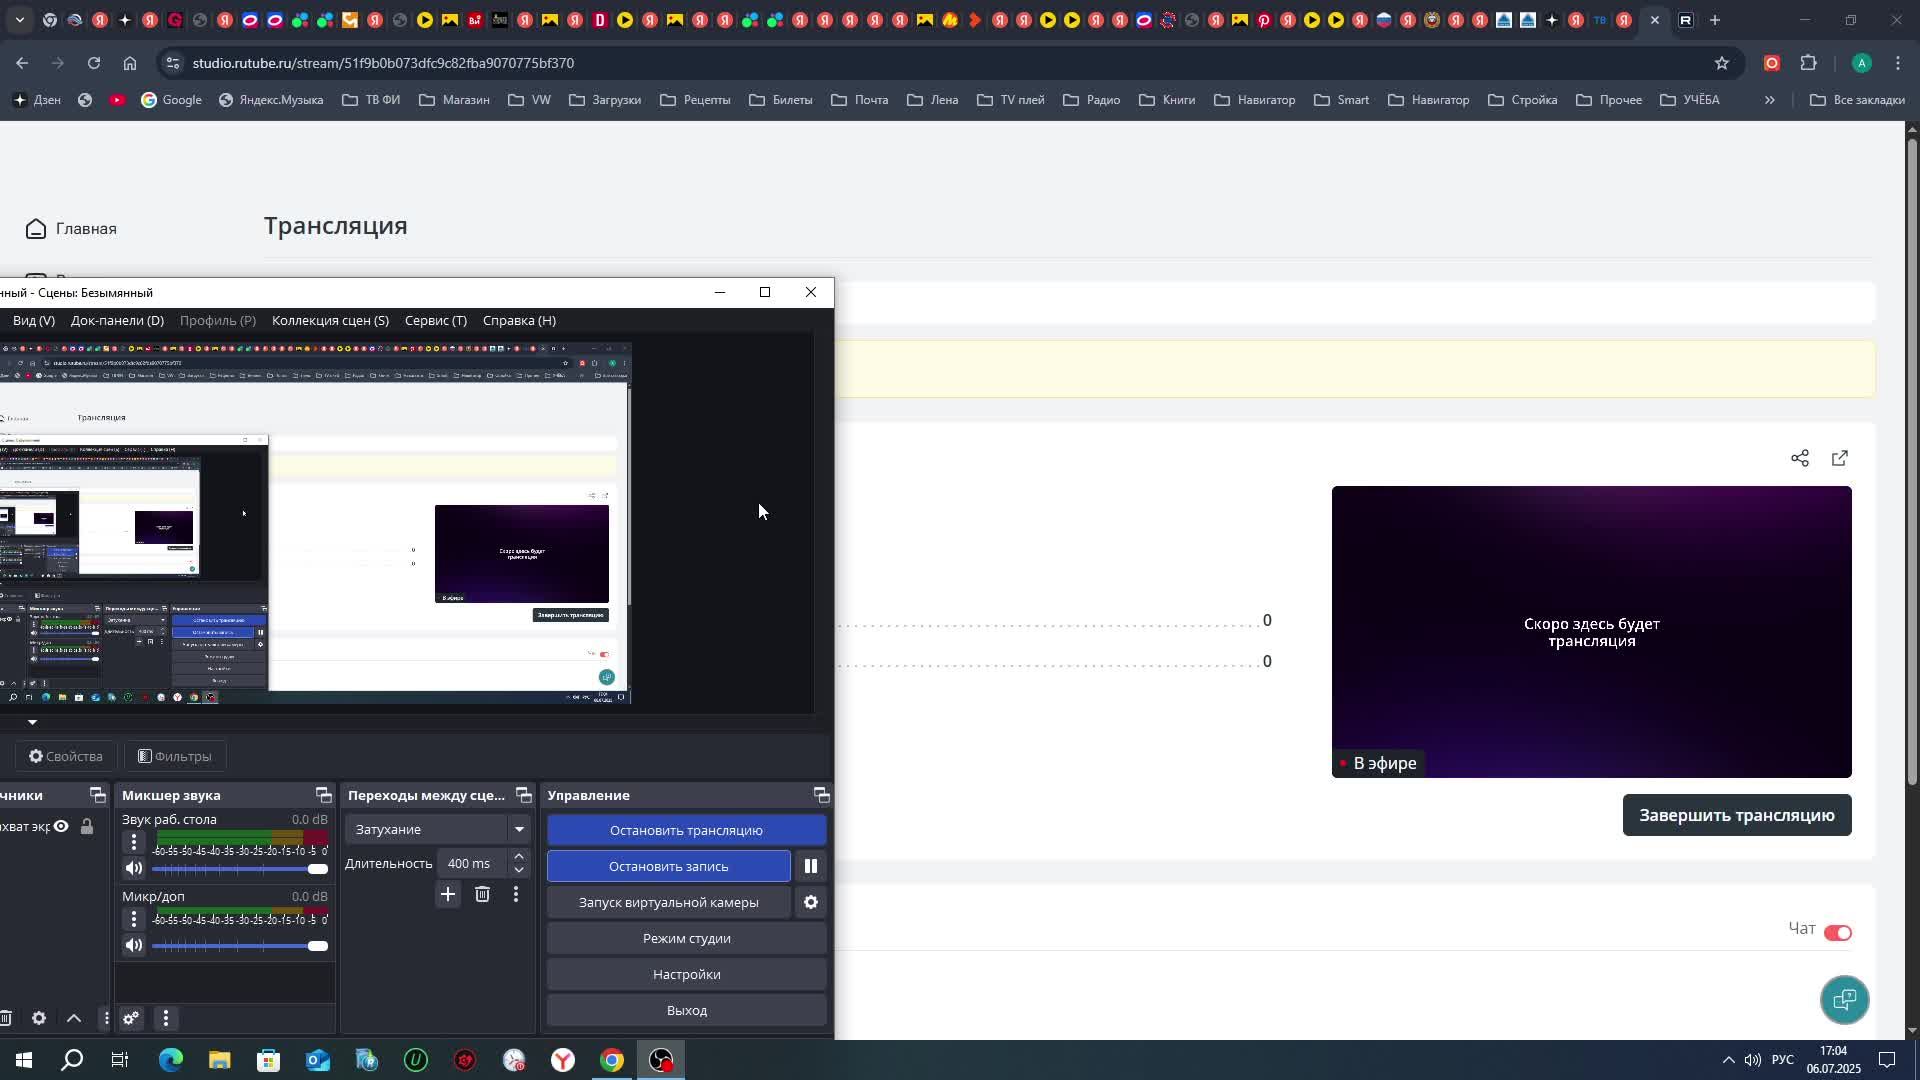Screen dimensions: 1920x1080
Task: Undock the Управление panel
Action: point(821,795)
